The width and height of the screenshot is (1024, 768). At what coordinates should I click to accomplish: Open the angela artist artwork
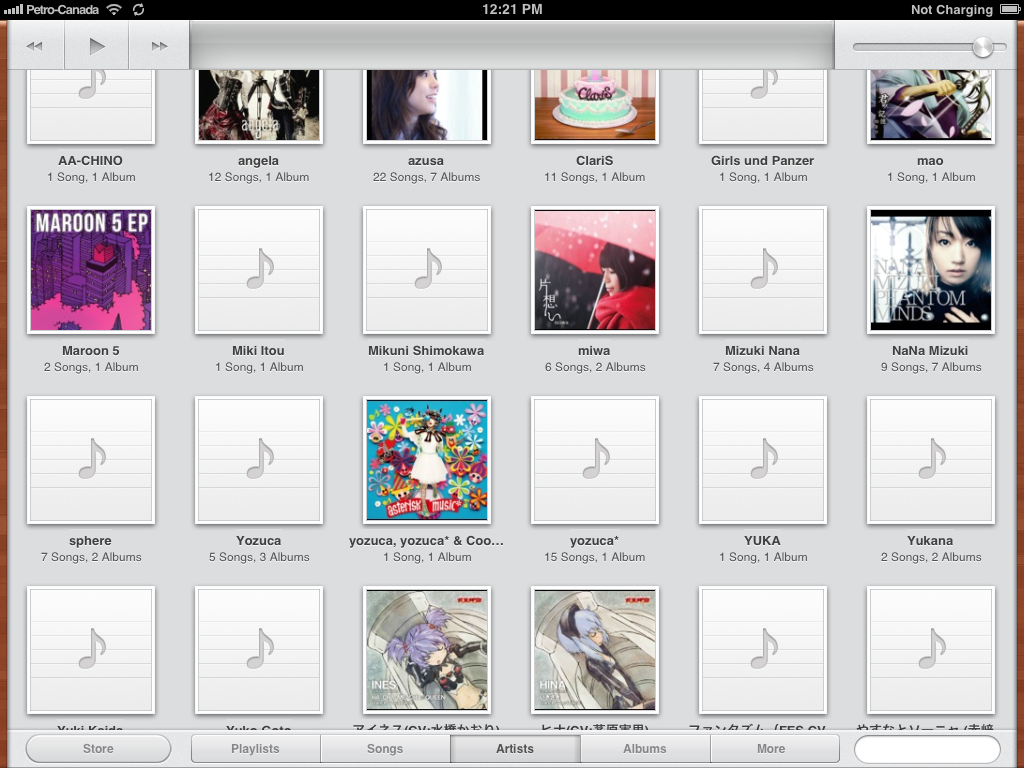tap(259, 106)
